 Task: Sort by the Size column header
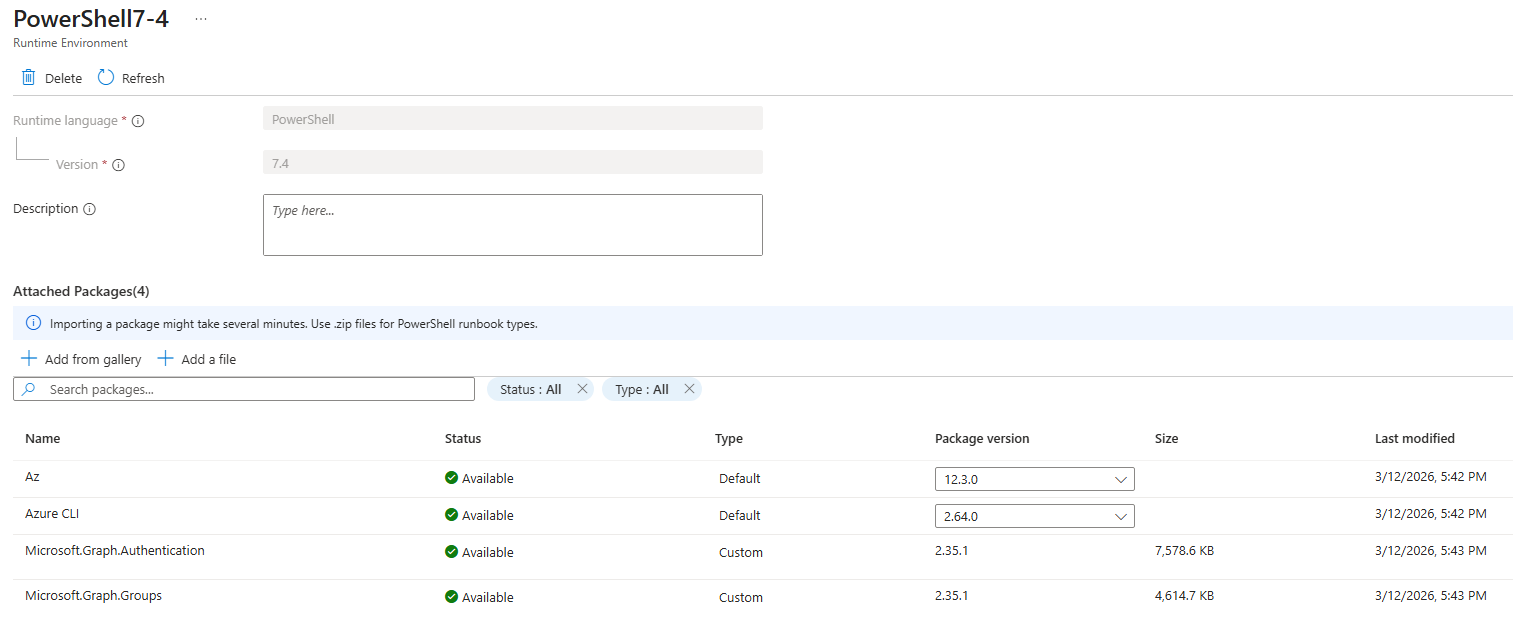coord(1167,439)
